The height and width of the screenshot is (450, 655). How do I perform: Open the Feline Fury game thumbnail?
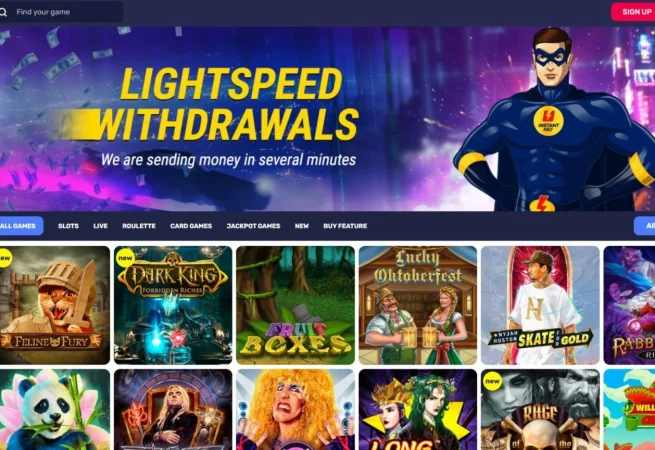(55, 305)
